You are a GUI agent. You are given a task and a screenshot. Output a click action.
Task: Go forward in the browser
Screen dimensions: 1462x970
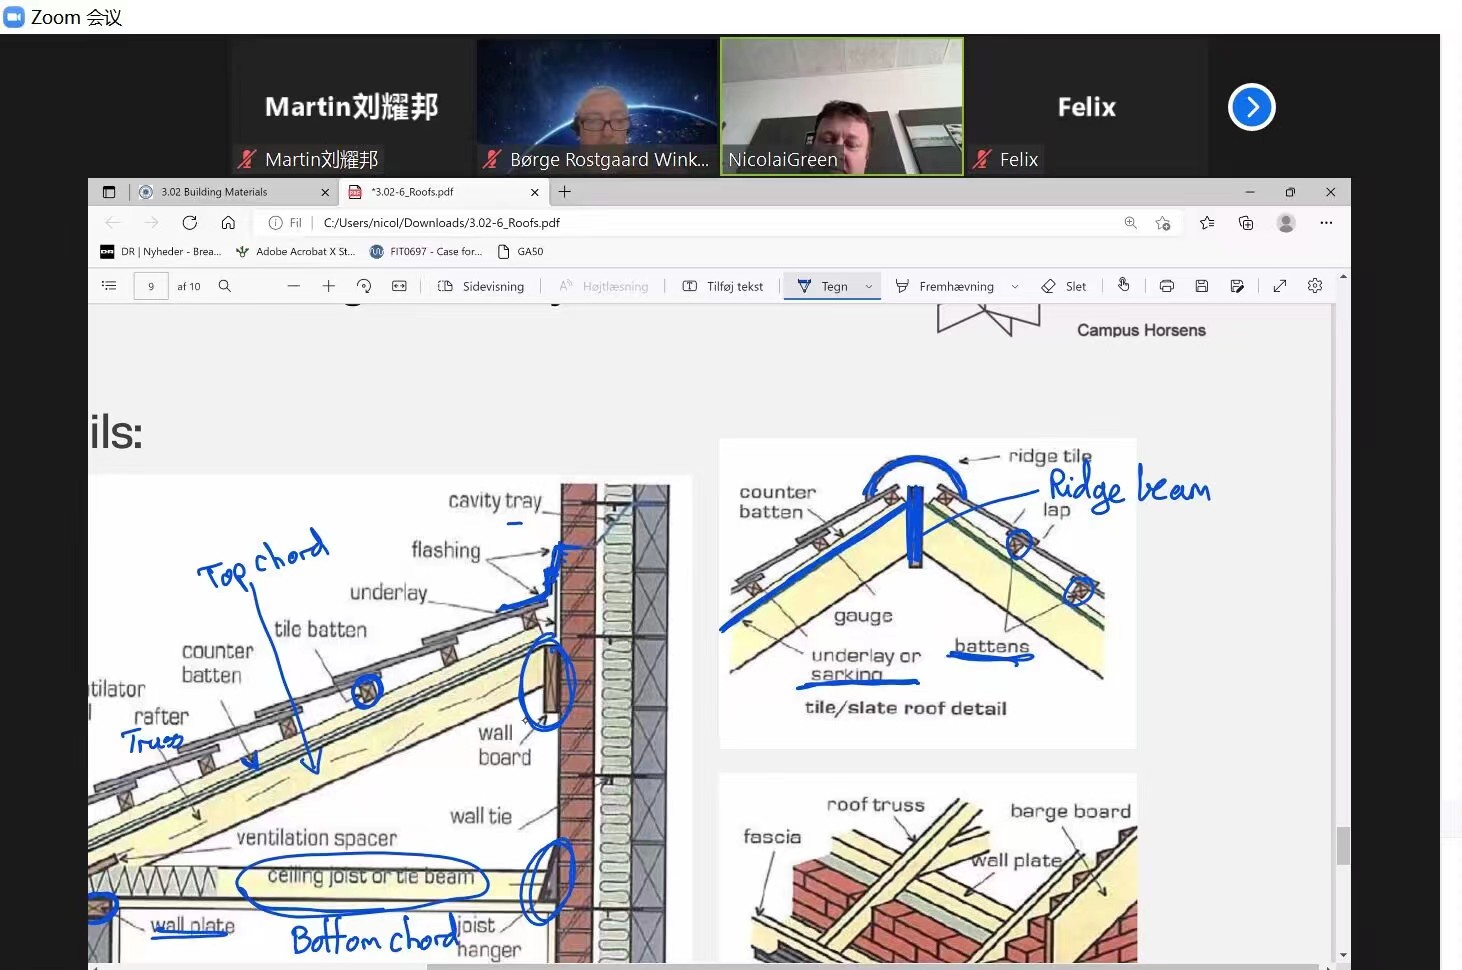(151, 222)
